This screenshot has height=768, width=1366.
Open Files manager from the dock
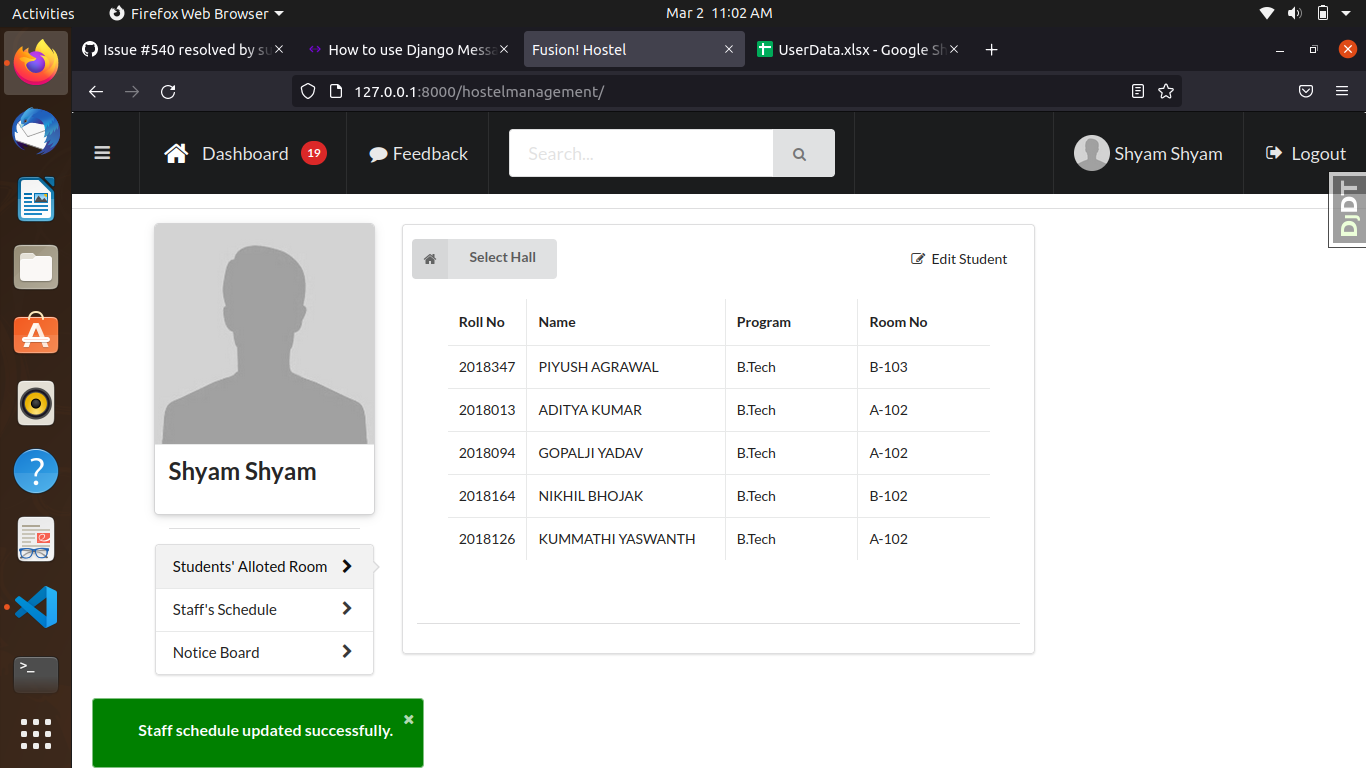(36, 267)
